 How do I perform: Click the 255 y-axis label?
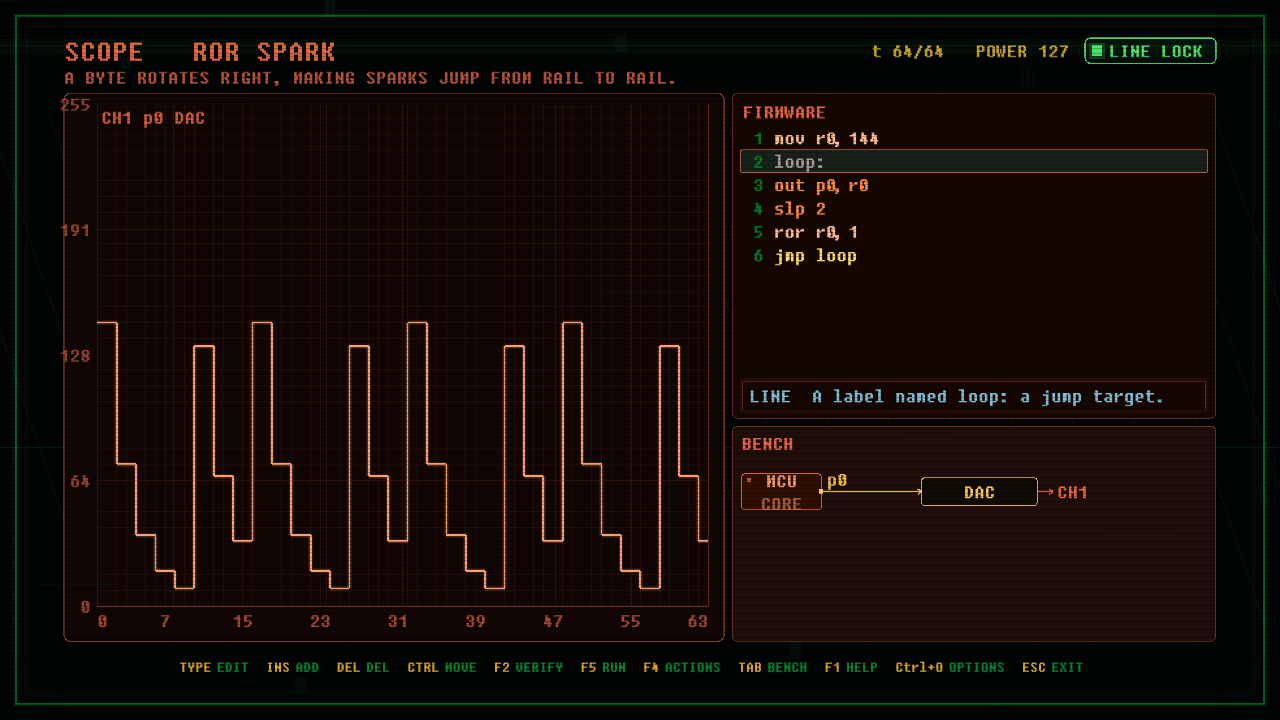click(x=76, y=105)
